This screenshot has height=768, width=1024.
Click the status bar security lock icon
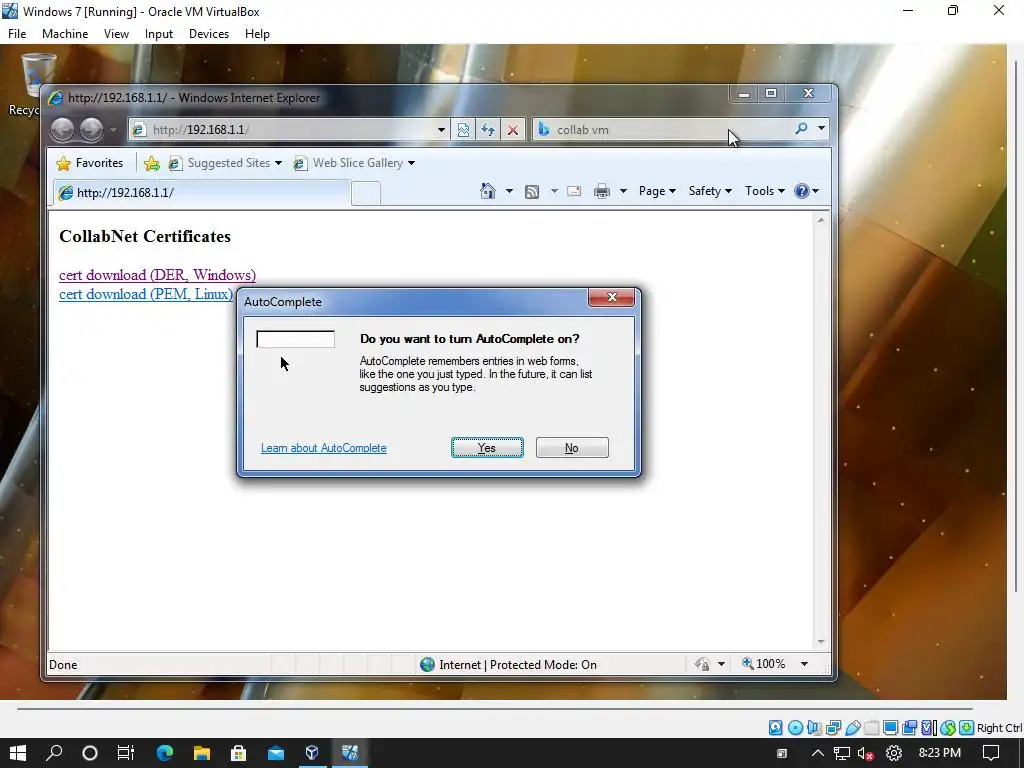tap(703, 664)
